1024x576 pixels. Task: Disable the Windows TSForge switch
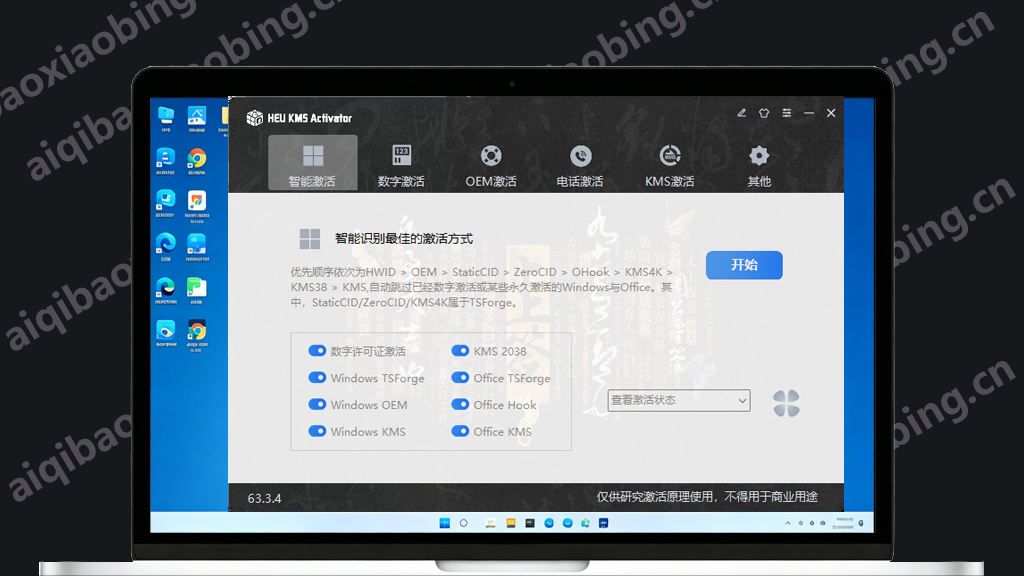(317, 377)
